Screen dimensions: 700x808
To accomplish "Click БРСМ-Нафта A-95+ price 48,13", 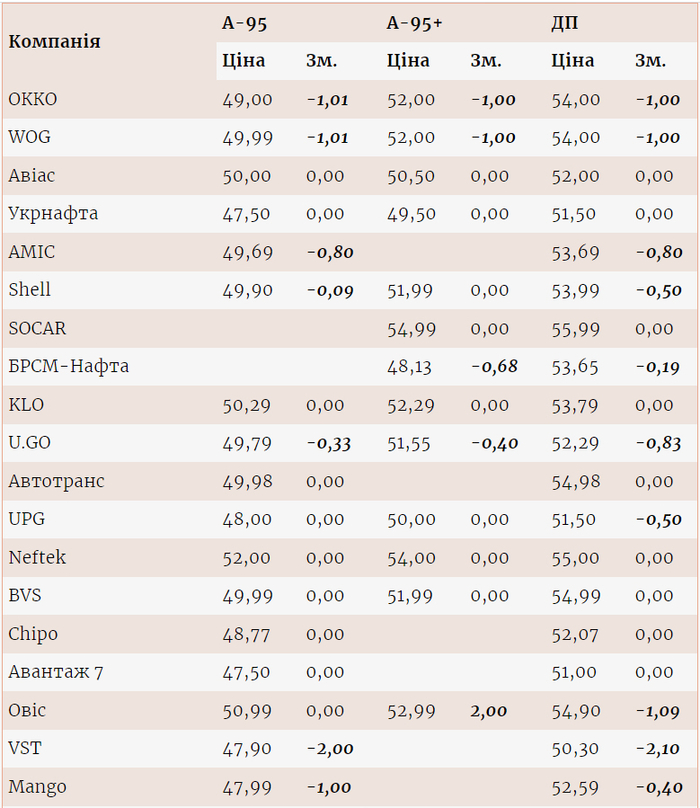I will pyautogui.click(x=409, y=367).
